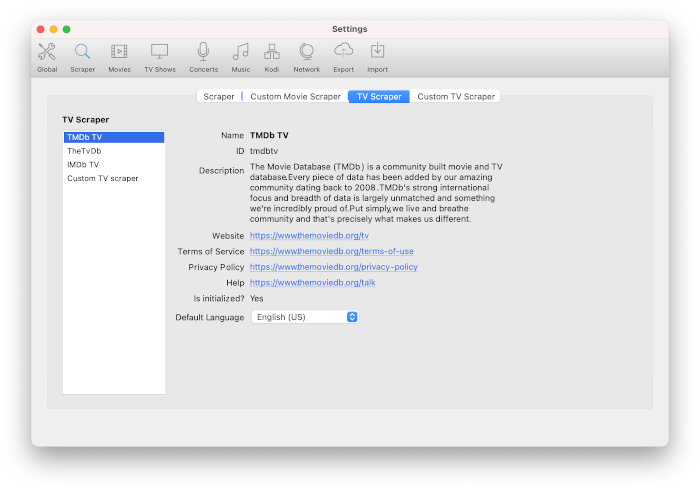
Task: Open the Concerts microphone icon
Action: click(x=204, y=58)
